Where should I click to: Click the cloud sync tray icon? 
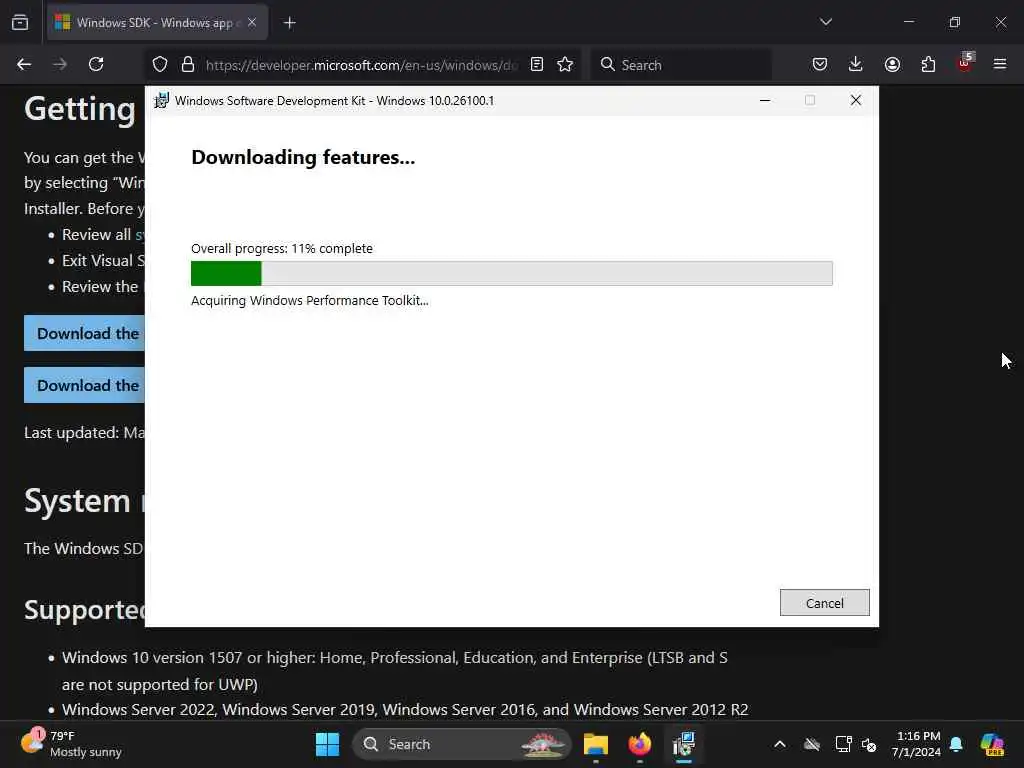(x=812, y=744)
